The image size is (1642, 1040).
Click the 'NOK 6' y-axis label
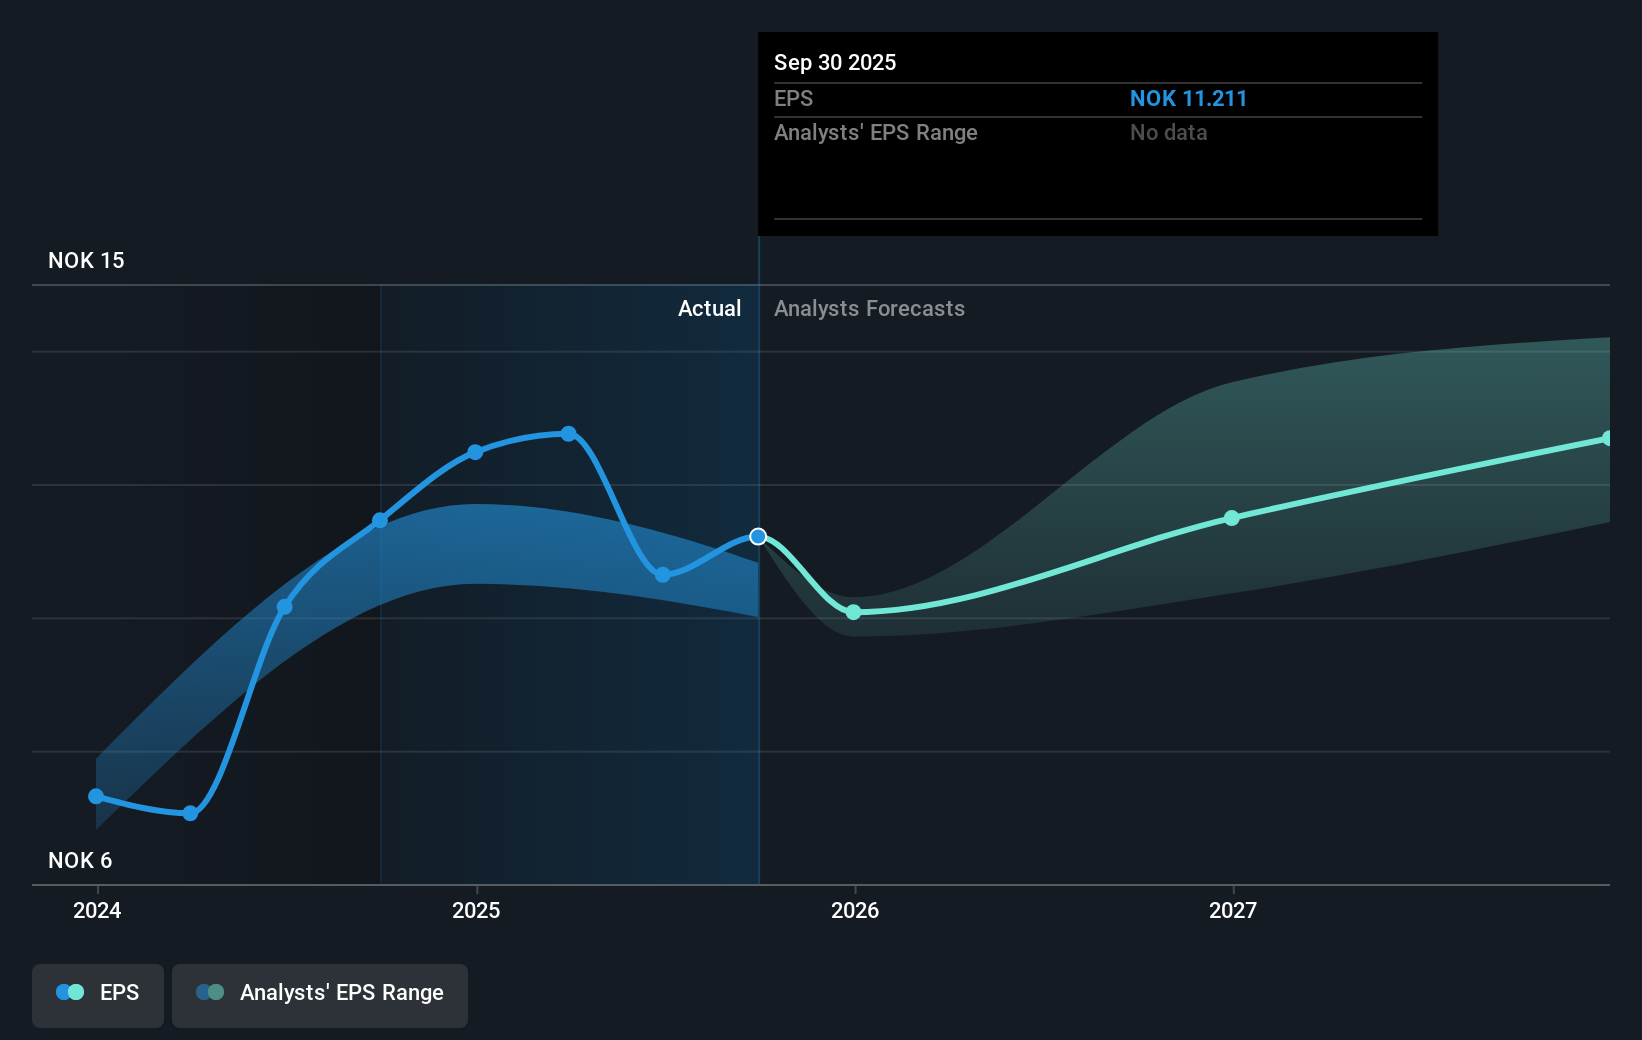tap(80, 860)
